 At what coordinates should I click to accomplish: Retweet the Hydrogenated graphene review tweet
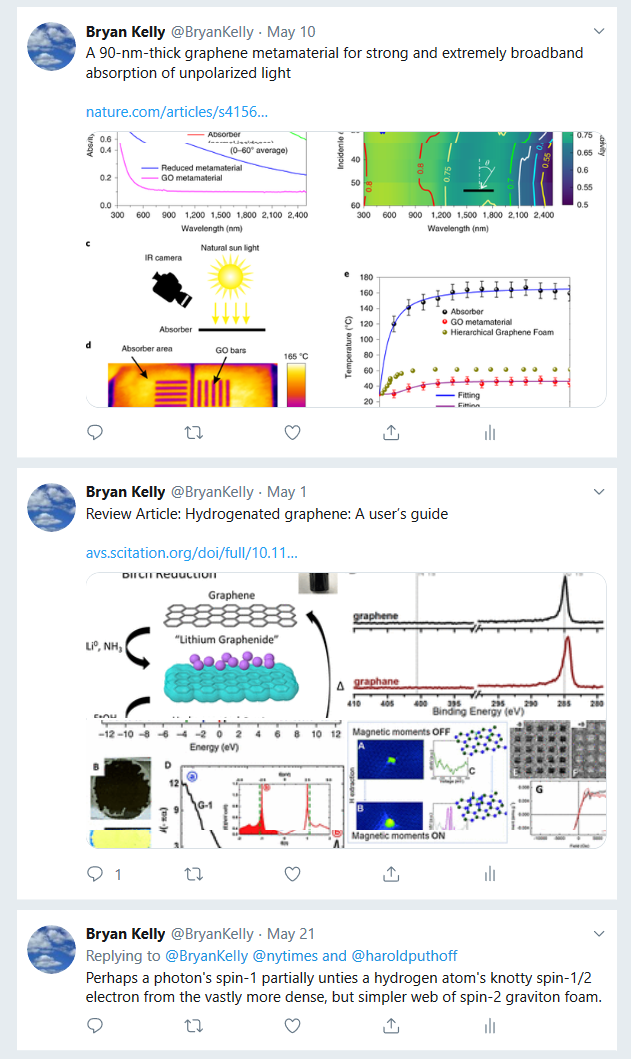pos(194,874)
